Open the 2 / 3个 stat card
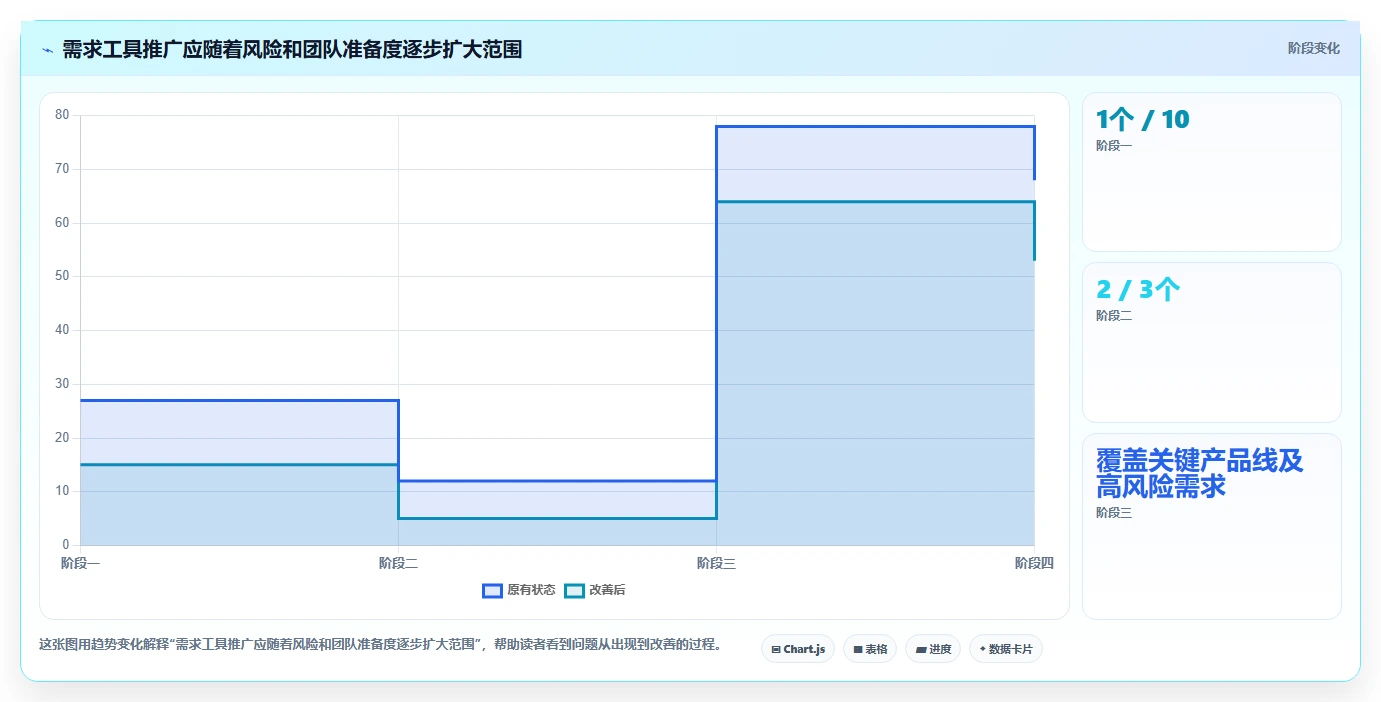Image resolution: width=1381 pixels, height=702 pixels. pyautogui.click(x=1212, y=342)
